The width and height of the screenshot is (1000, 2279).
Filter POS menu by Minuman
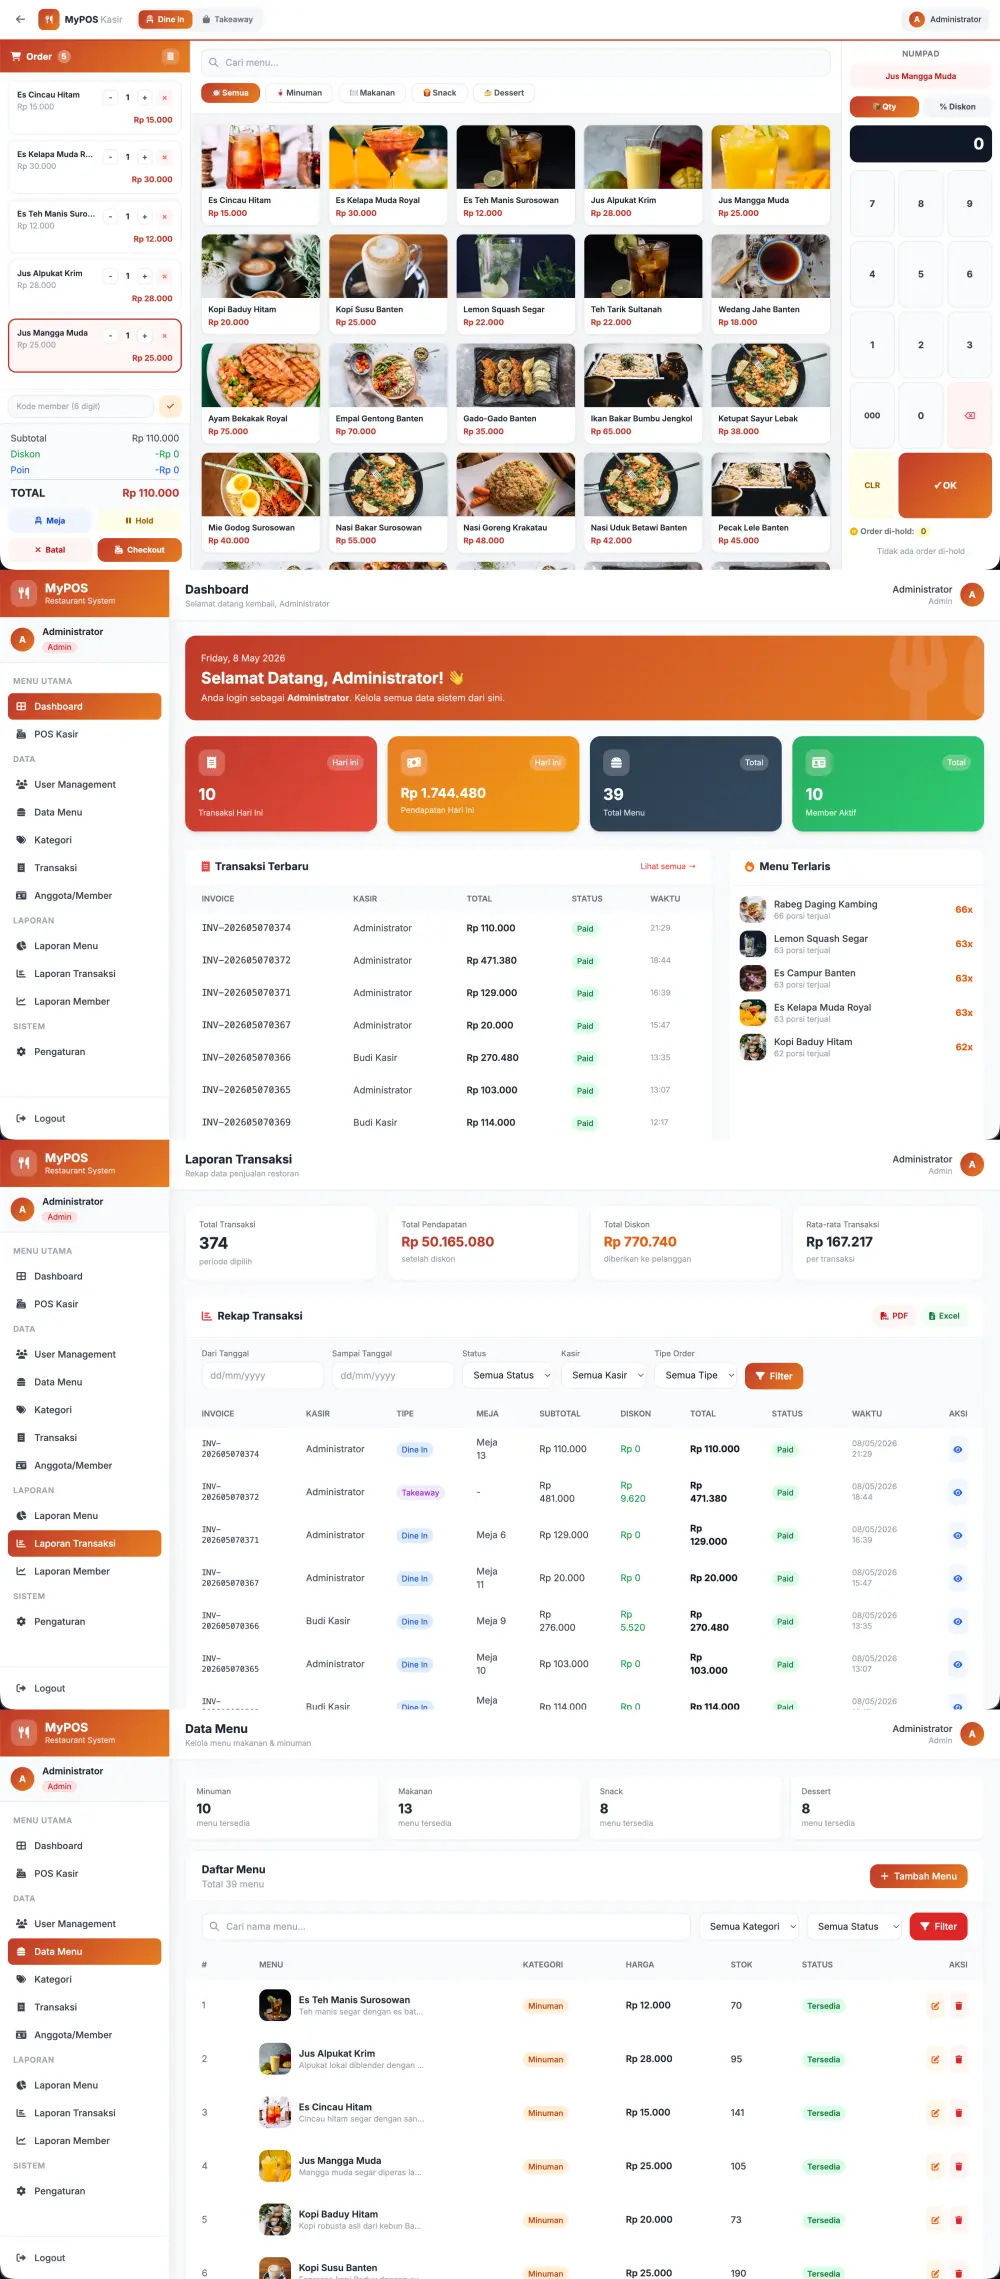(x=300, y=93)
